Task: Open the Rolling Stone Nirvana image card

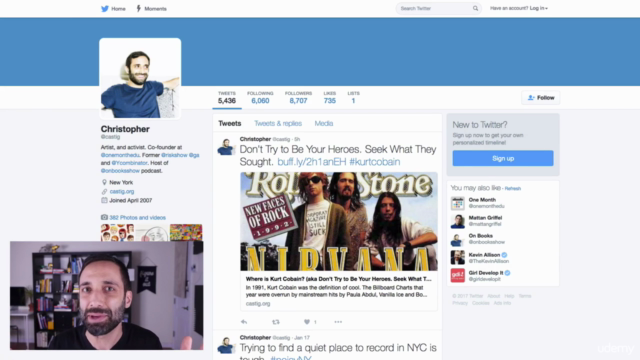Action: [x=339, y=222]
